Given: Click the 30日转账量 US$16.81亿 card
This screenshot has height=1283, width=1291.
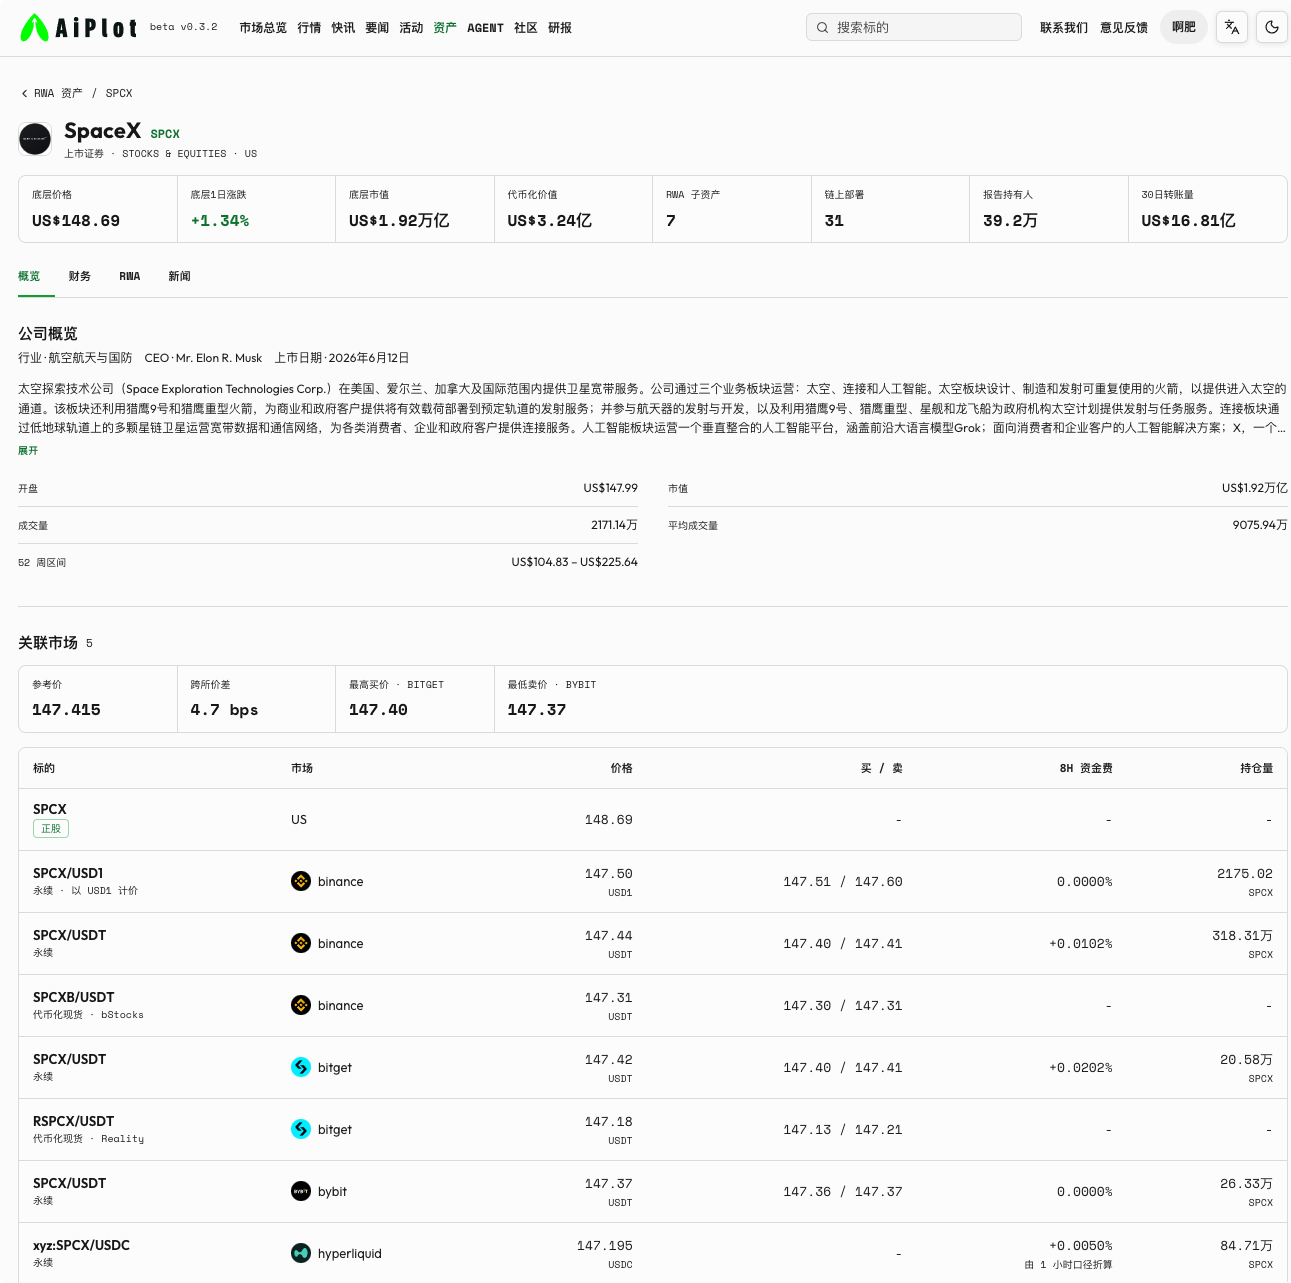Looking at the screenshot, I should point(1208,209).
